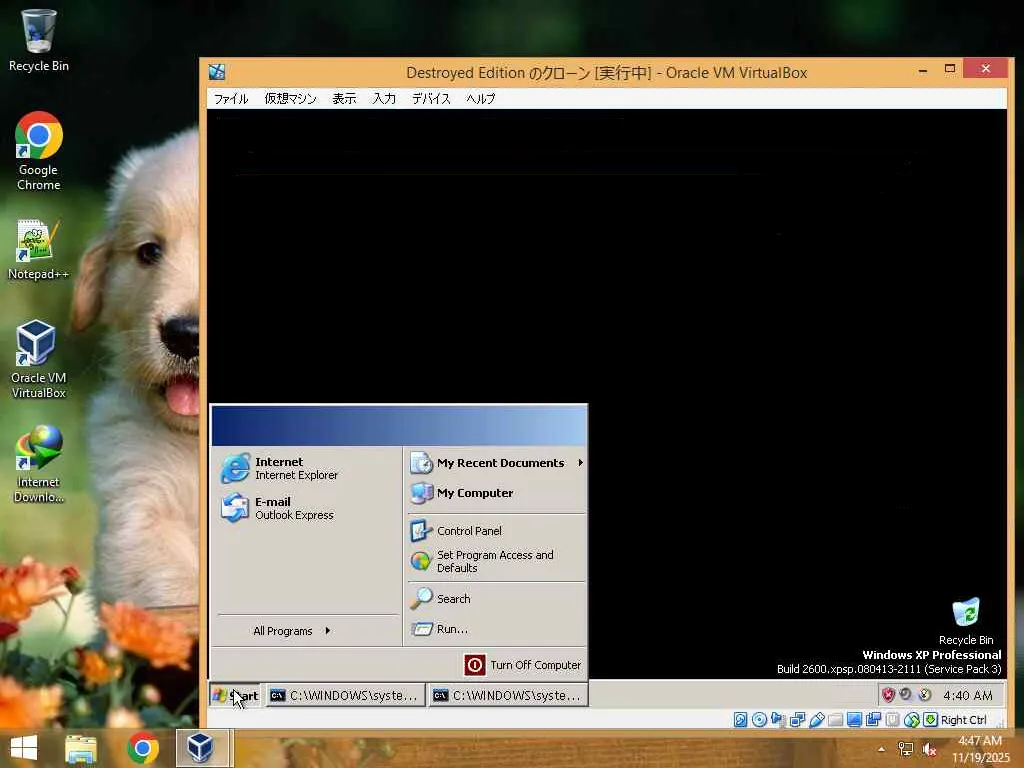This screenshot has height=768, width=1024.
Task: Open the Run... dialog entry
Action: click(496, 629)
